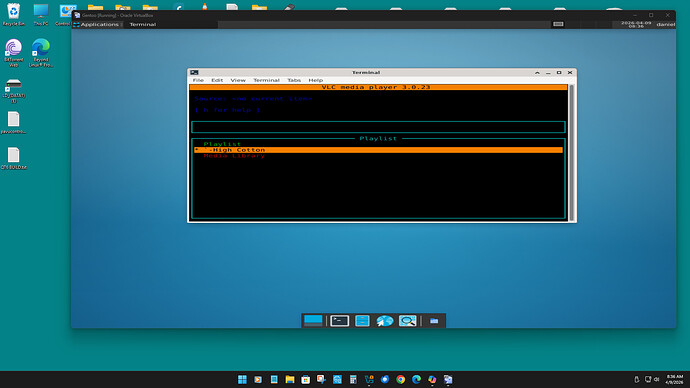Click the daniel user button in Xfce panel
This screenshot has width=690, height=388.
(665, 24)
